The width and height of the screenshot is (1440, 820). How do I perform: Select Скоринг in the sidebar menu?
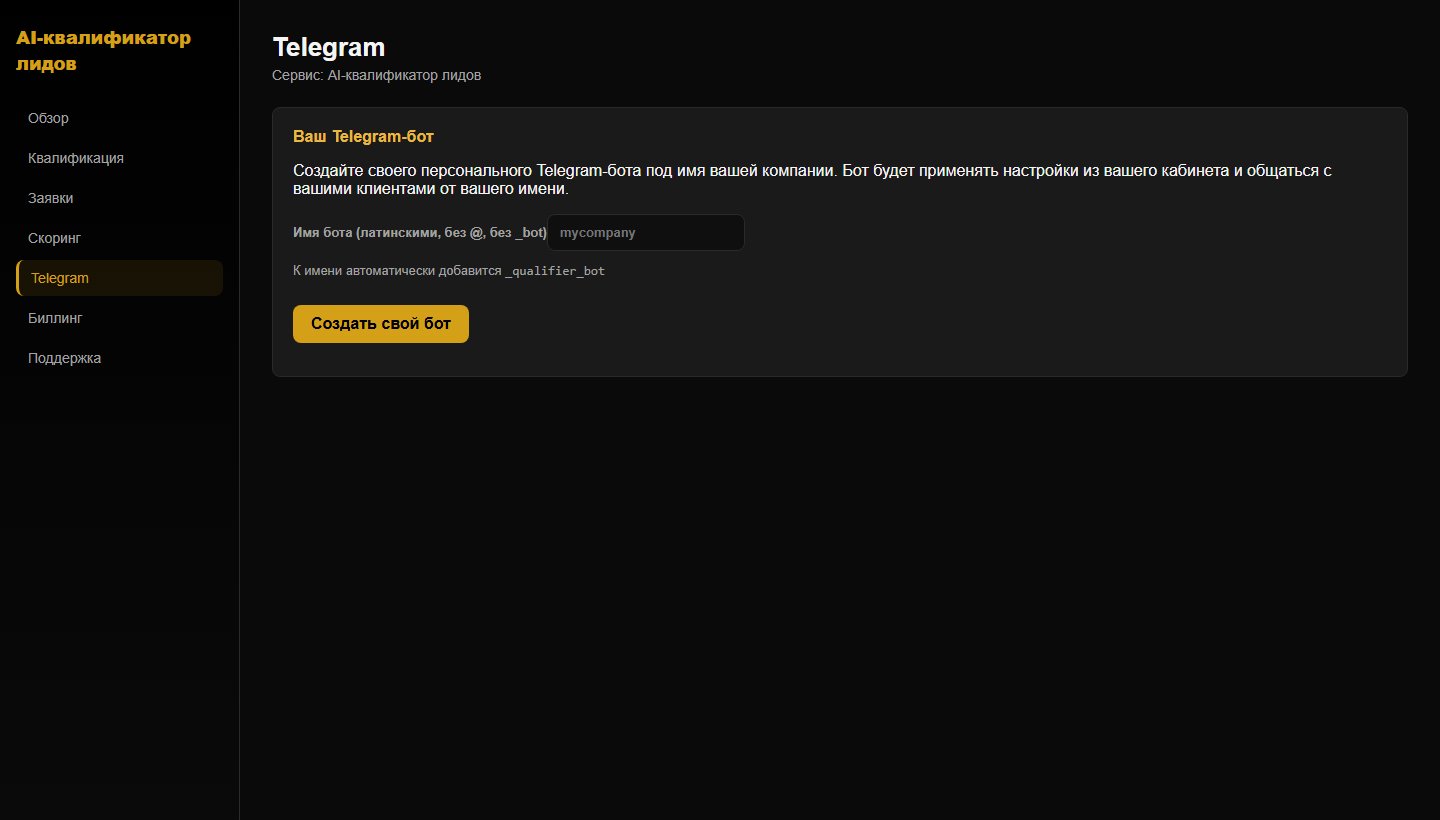(119, 238)
